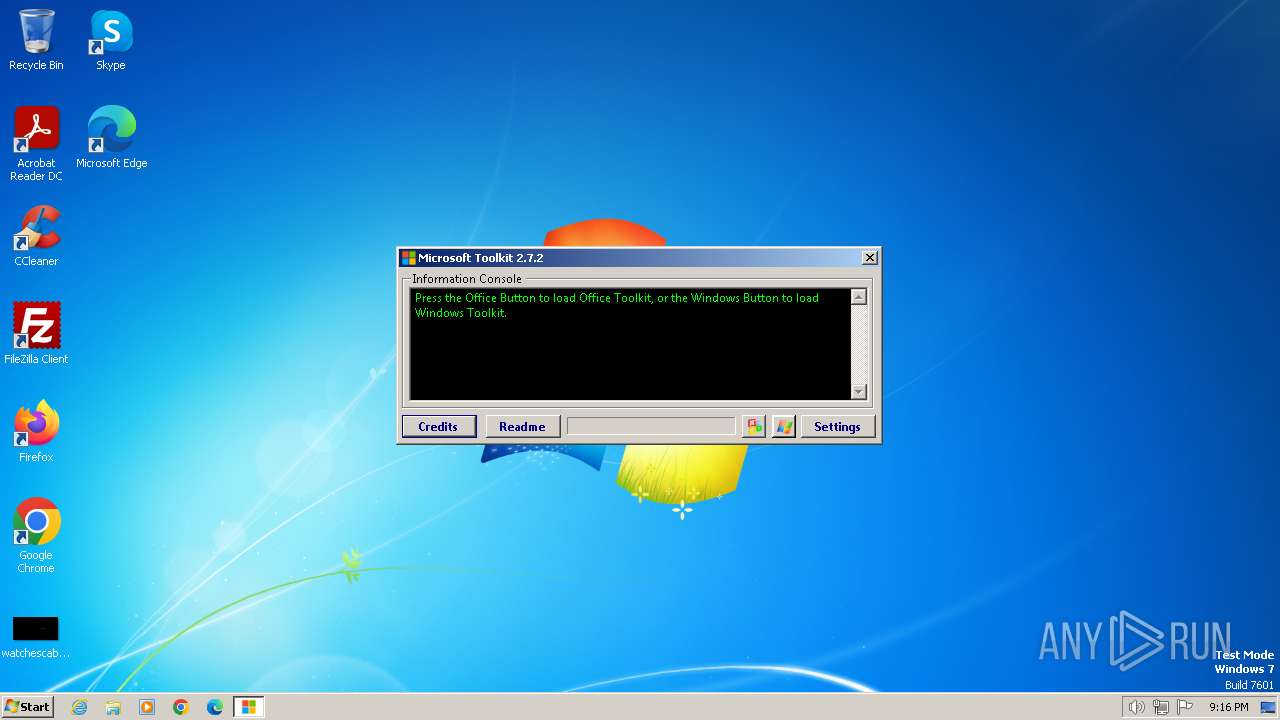The height and width of the screenshot is (720, 1280).
Task: Close the Microsoft Toolkit window
Action: [870, 257]
